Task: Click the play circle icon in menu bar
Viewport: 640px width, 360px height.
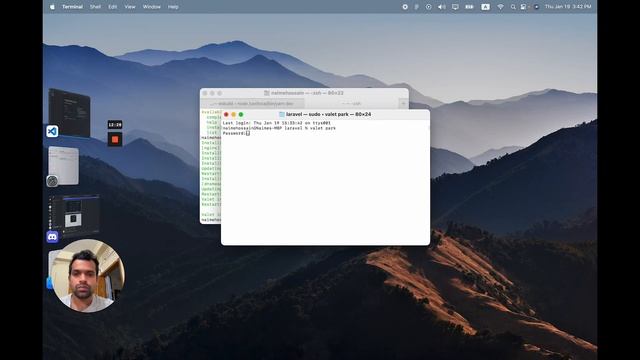Action: pos(429,7)
